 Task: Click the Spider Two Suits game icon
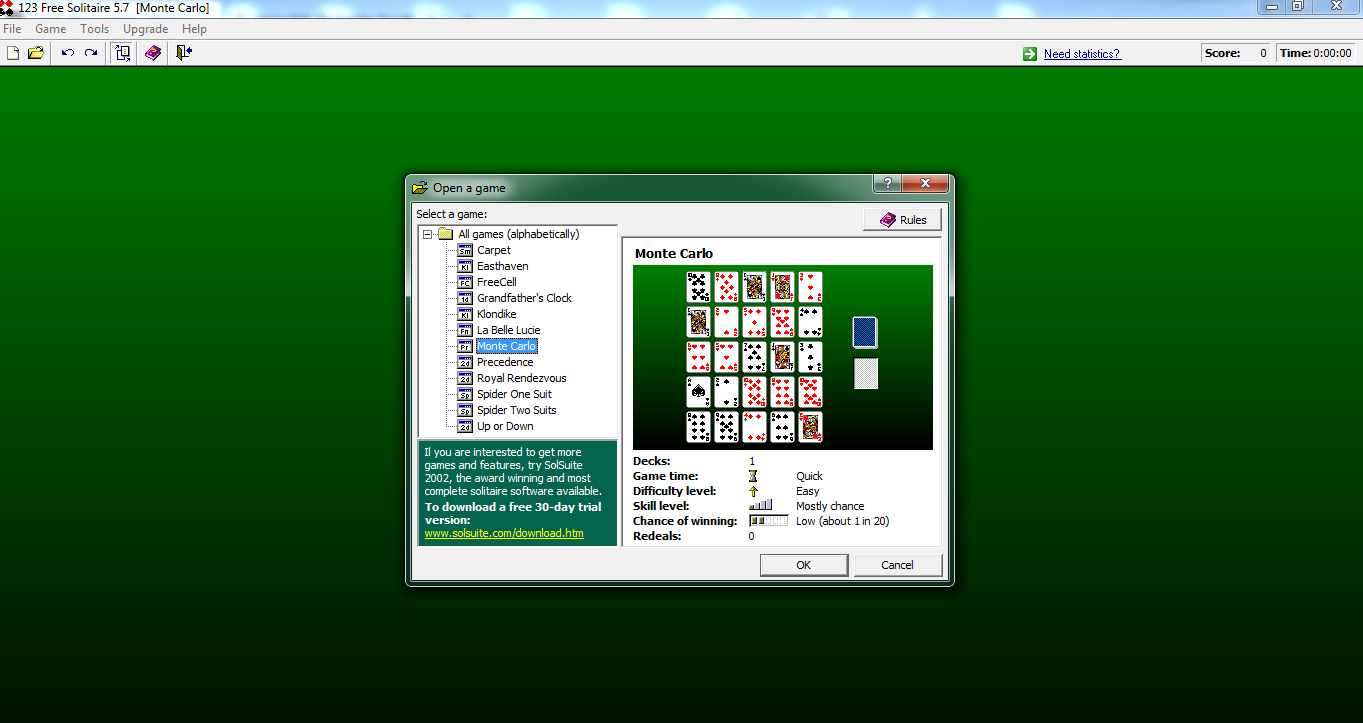click(x=465, y=410)
